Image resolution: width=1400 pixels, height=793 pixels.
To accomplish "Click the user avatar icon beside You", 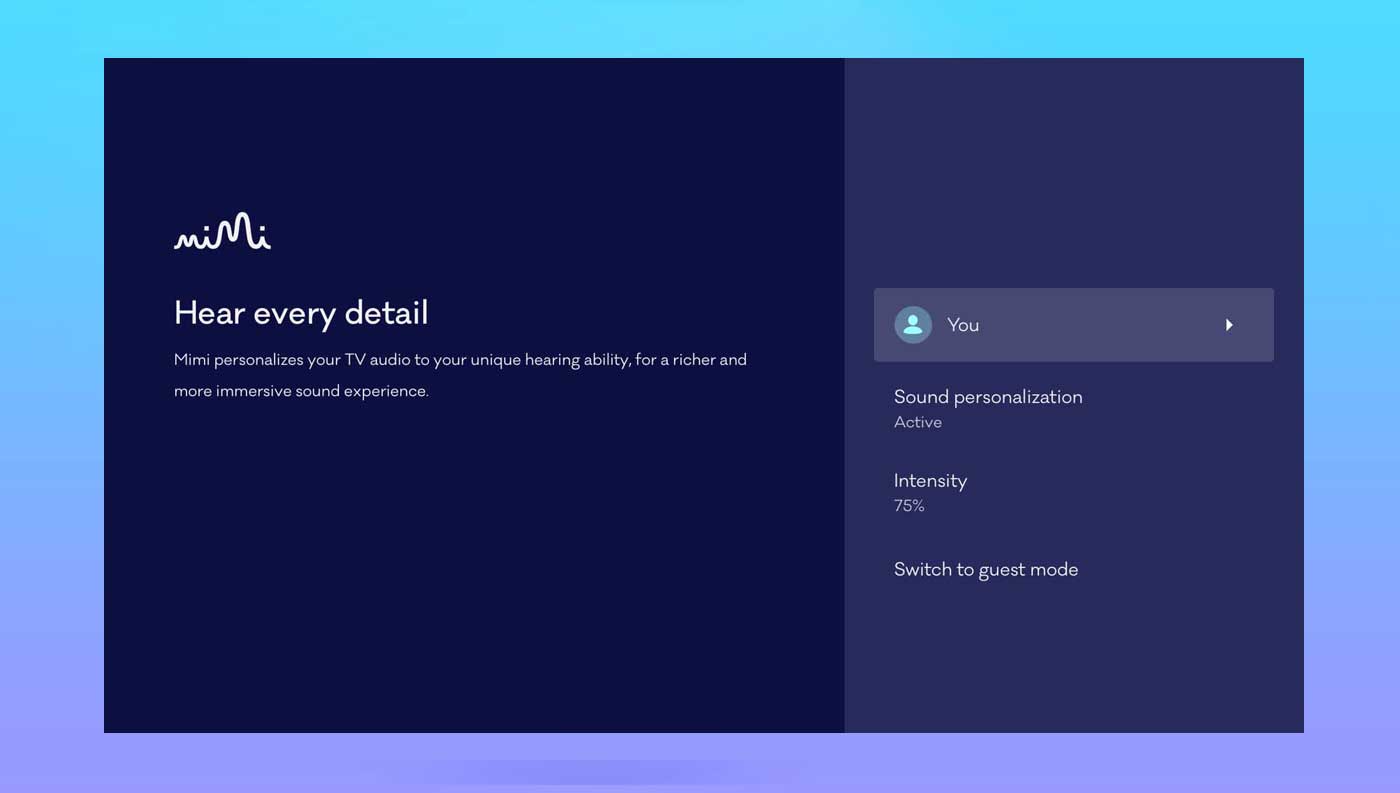I will tap(912, 325).
